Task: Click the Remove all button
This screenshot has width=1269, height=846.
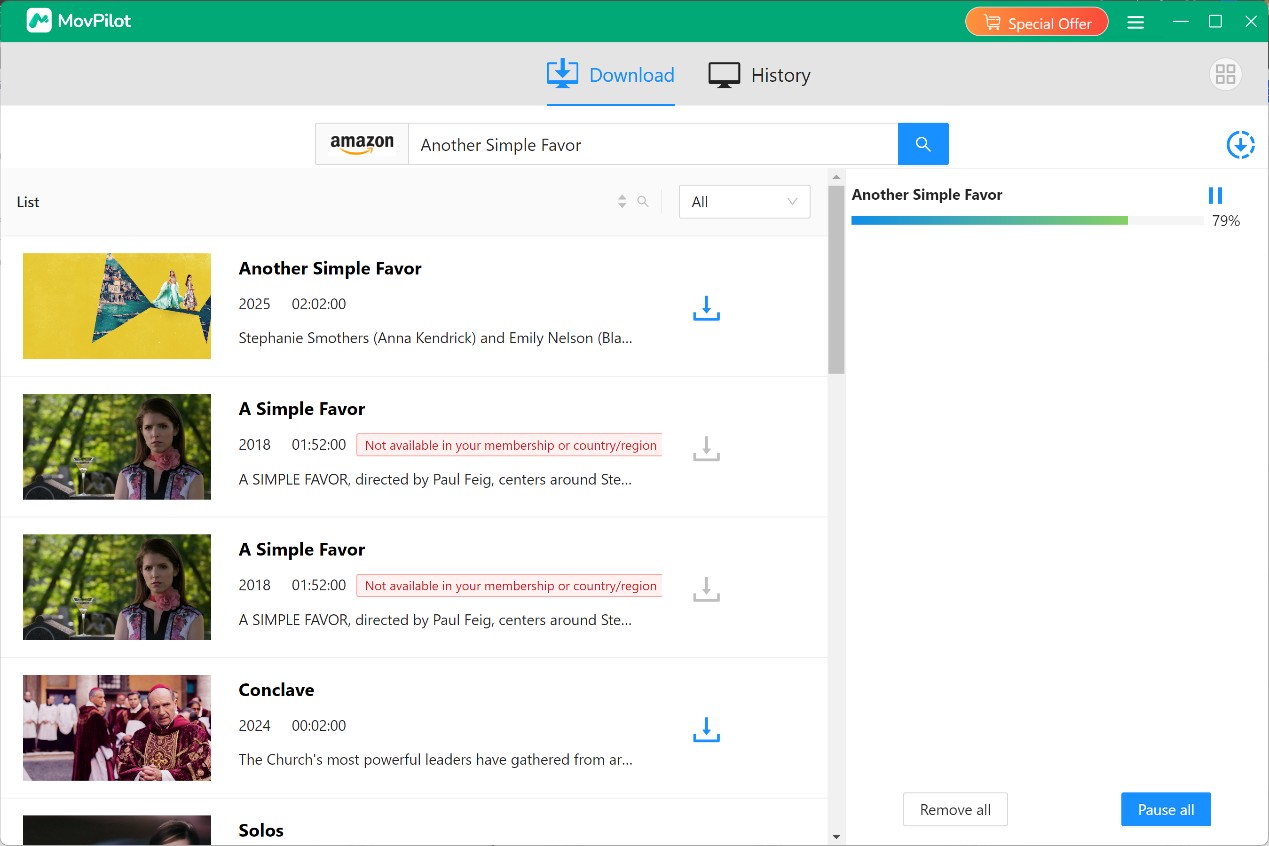Action: (x=955, y=810)
